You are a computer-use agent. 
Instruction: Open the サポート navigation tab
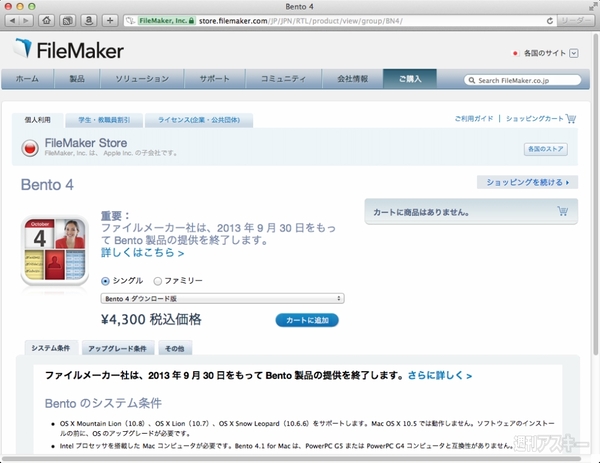click(x=215, y=79)
